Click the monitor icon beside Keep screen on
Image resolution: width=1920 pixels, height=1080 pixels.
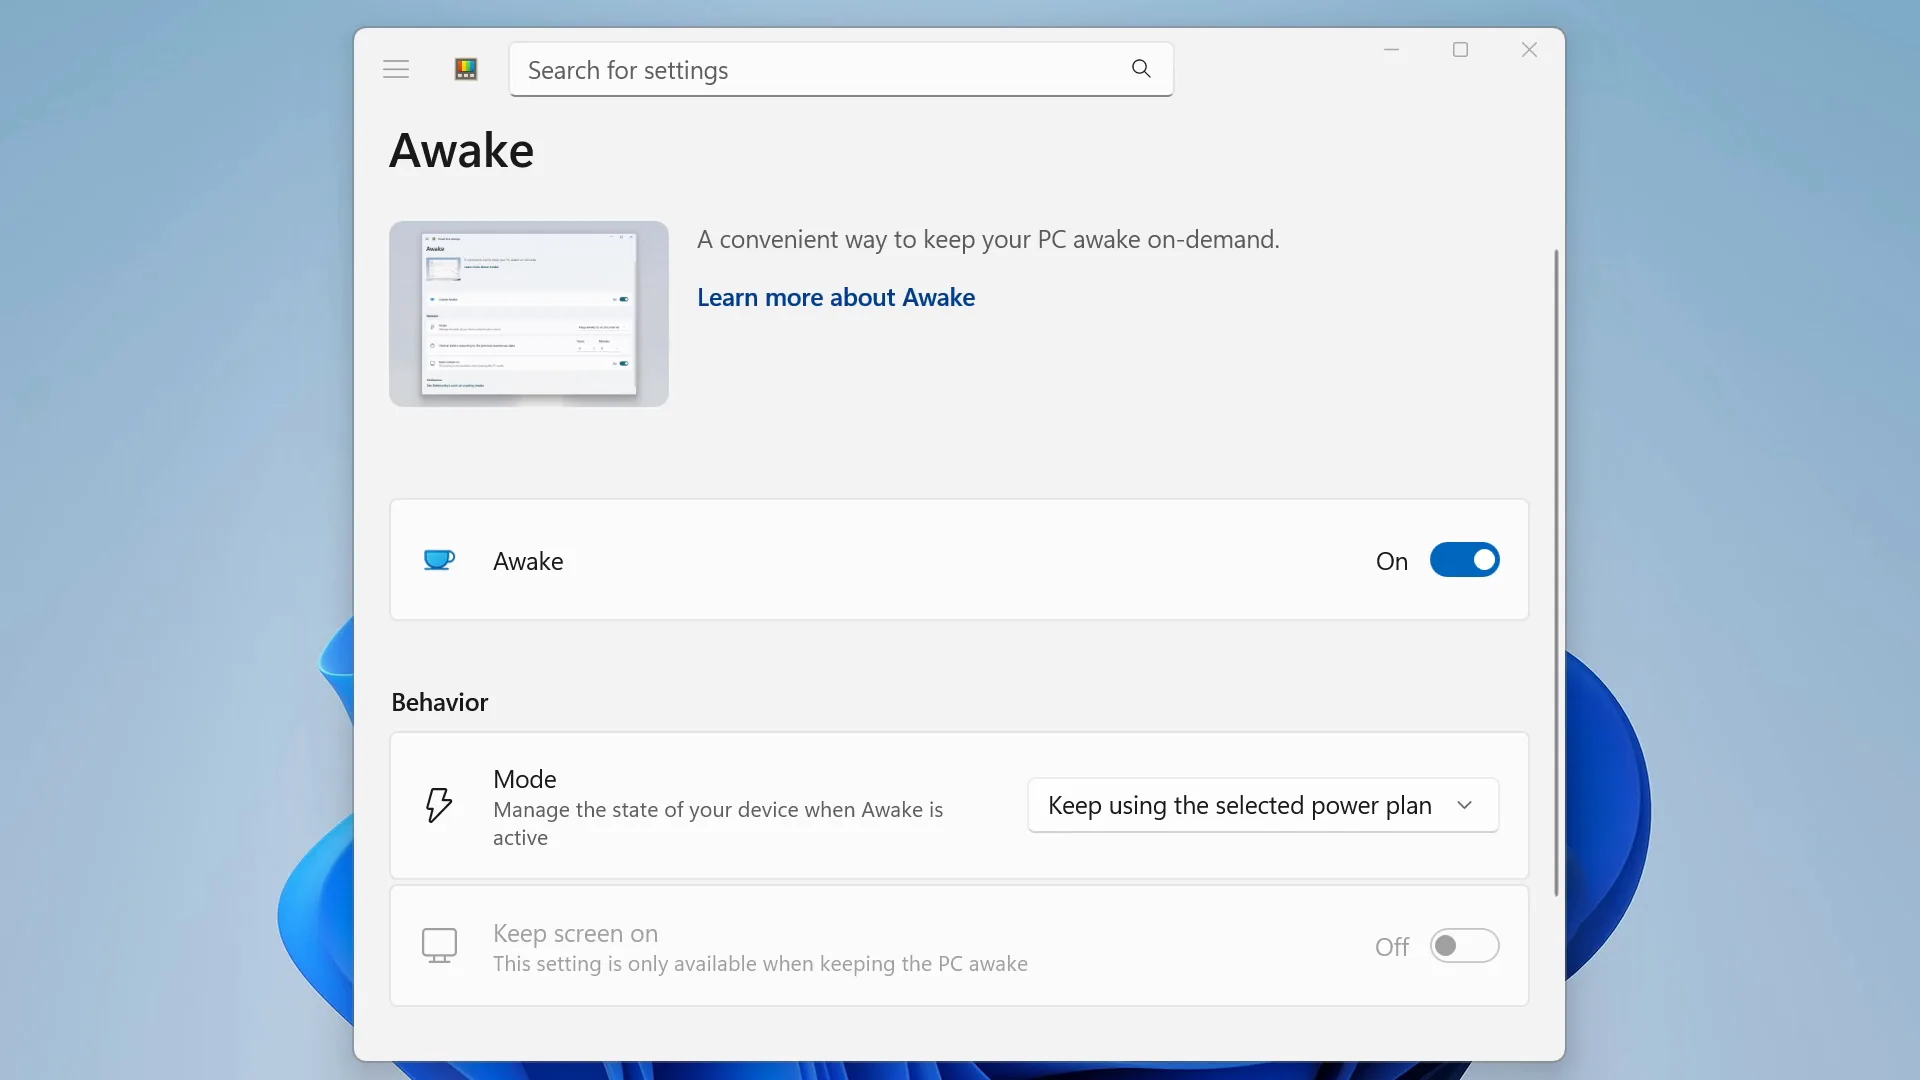tap(439, 946)
